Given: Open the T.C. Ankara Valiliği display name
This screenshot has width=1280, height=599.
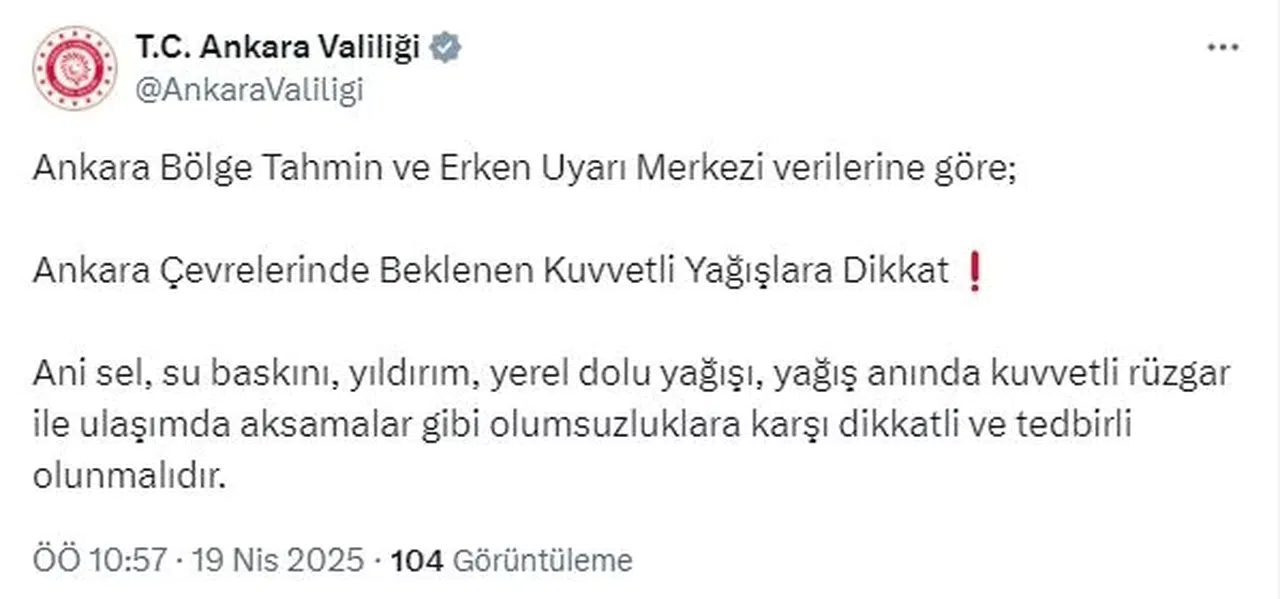Looking at the screenshot, I should pyautogui.click(x=276, y=47).
